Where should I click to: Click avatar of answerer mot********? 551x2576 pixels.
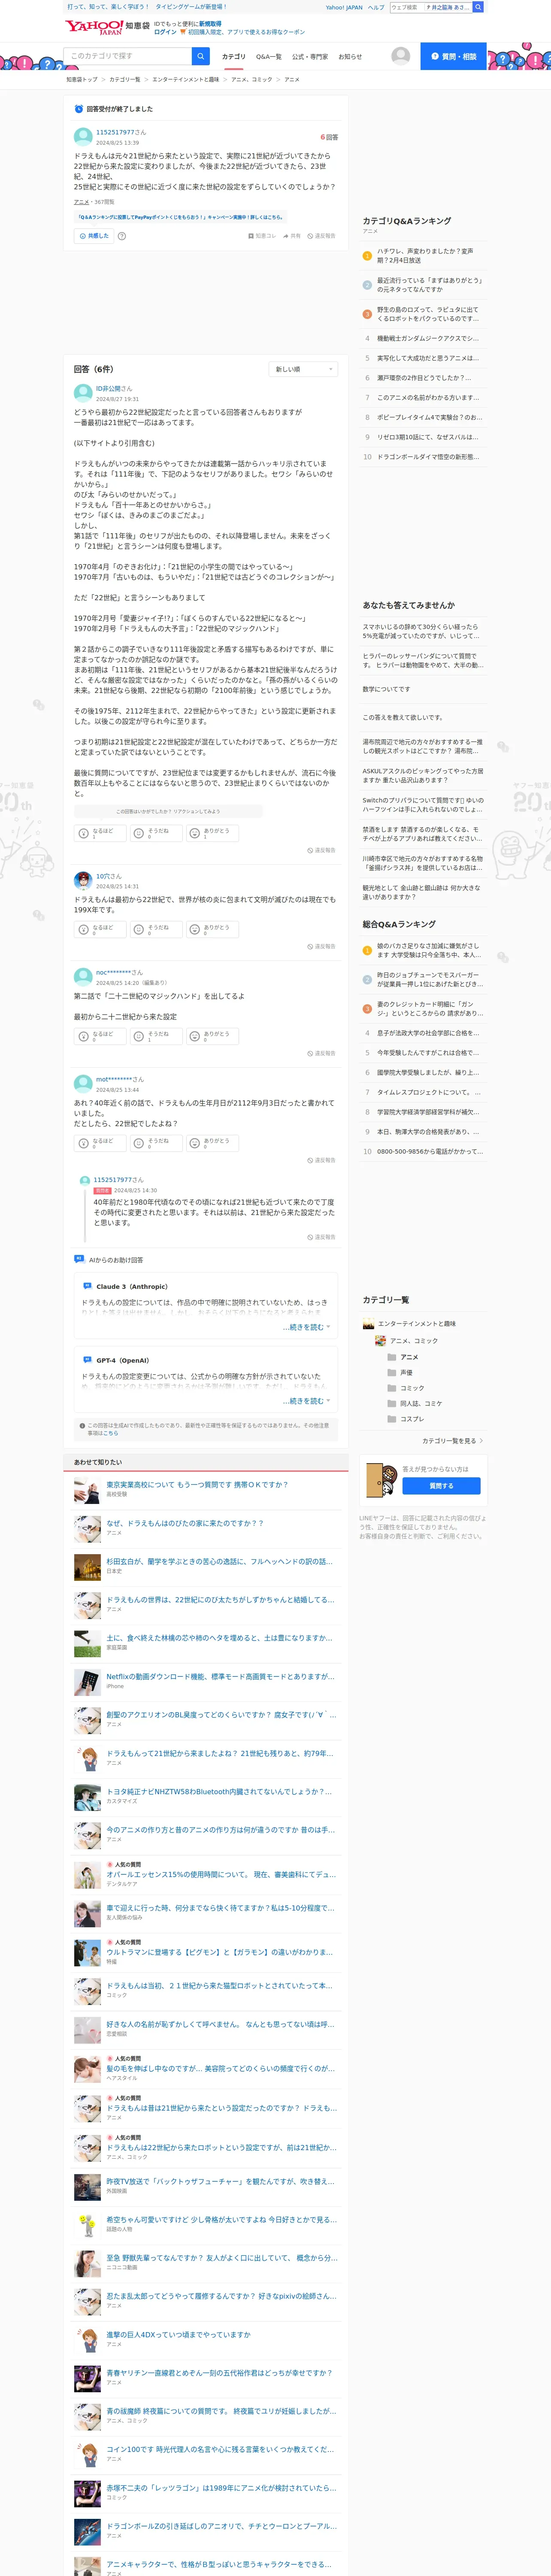coord(83,1084)
